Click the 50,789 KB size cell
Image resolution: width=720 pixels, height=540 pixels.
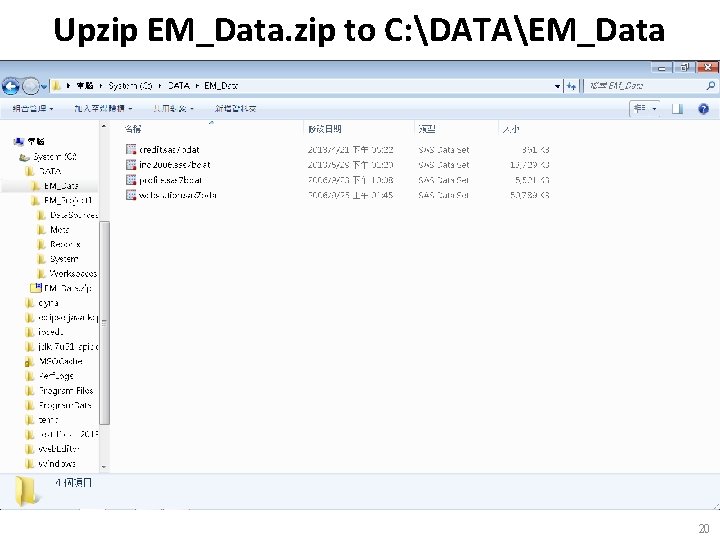tap(529, 195)
